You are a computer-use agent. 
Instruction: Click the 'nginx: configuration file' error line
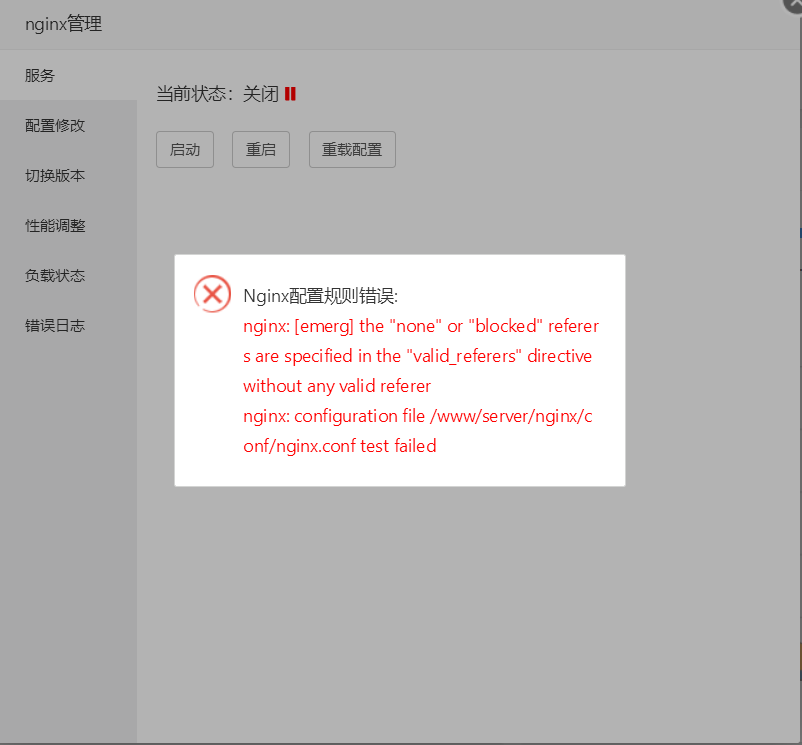418,416
